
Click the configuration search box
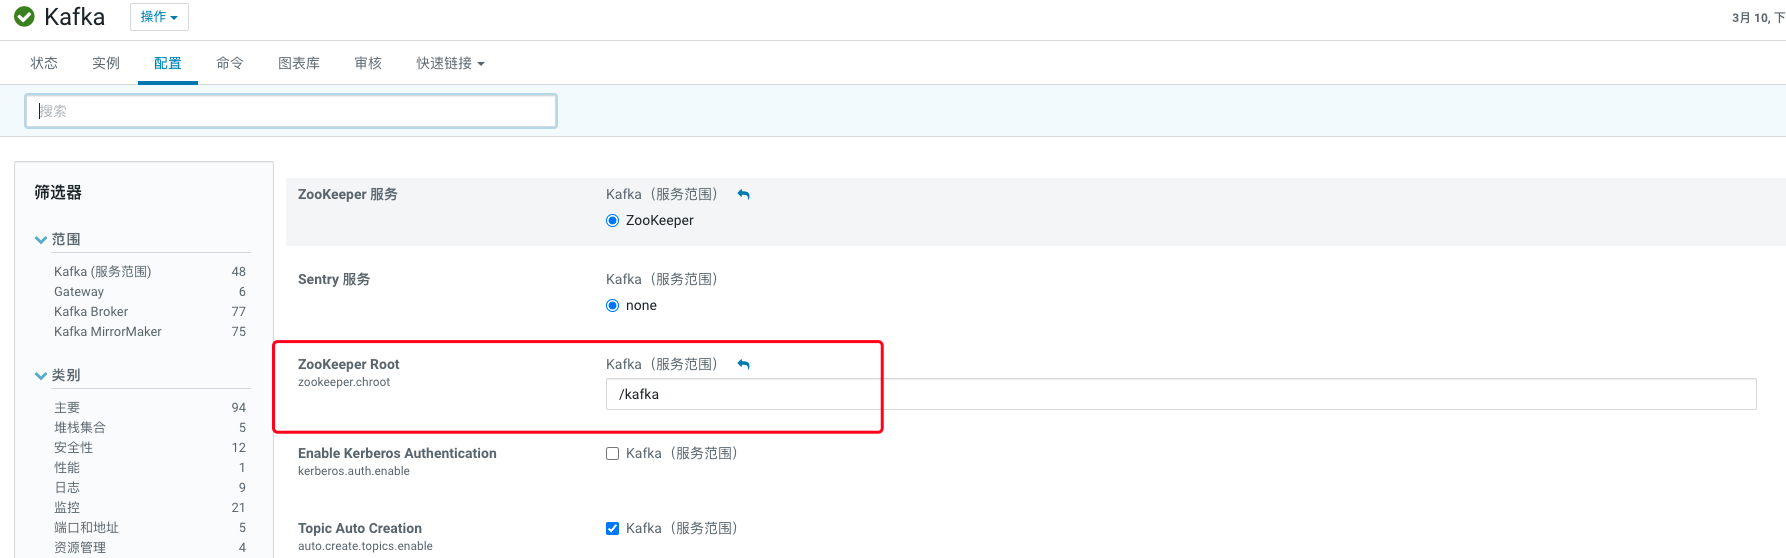point(291,111)
